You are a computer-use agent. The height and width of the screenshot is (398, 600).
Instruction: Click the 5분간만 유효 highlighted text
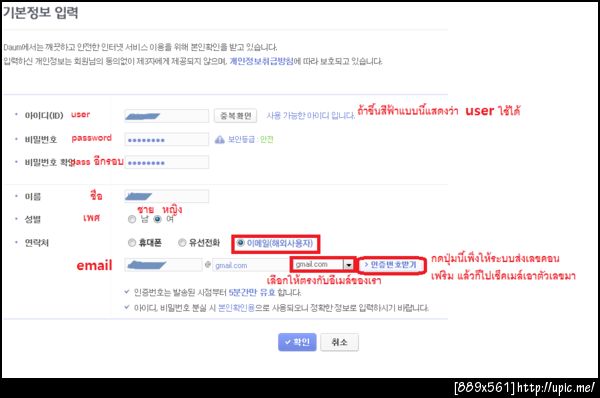click(252, 293)
